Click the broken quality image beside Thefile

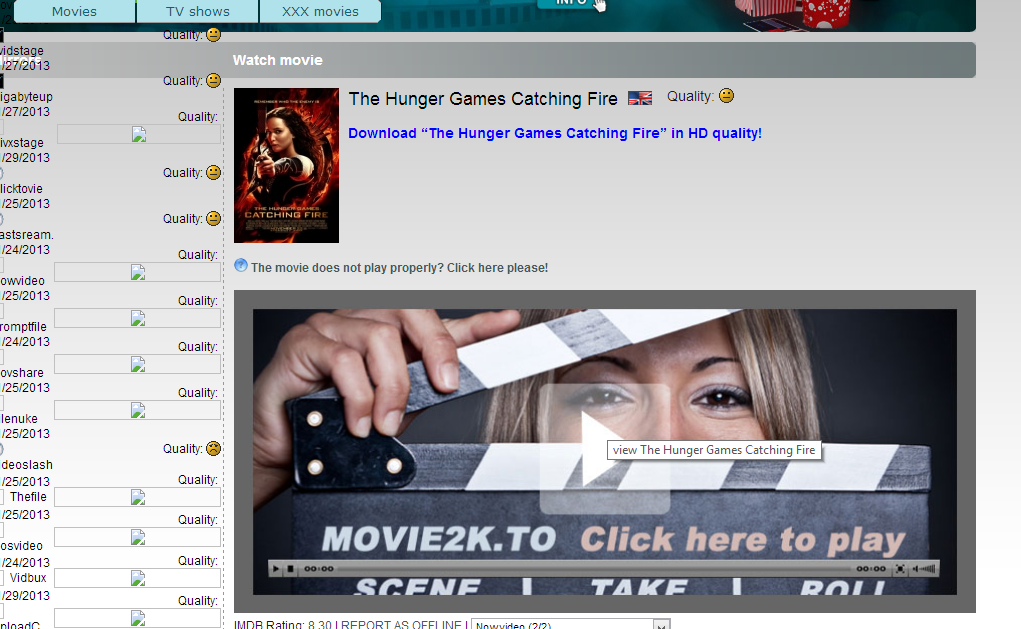(137, 497)
